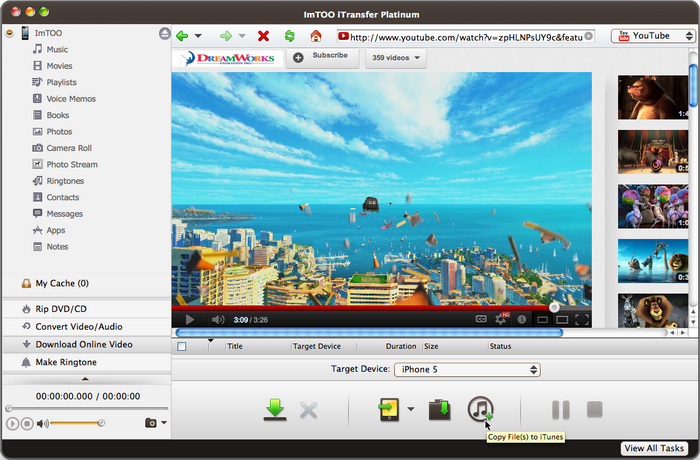This screenshot has height=460, width=700.
Task: Open snapshot camera options arrow
Action: tap(164, 422)
